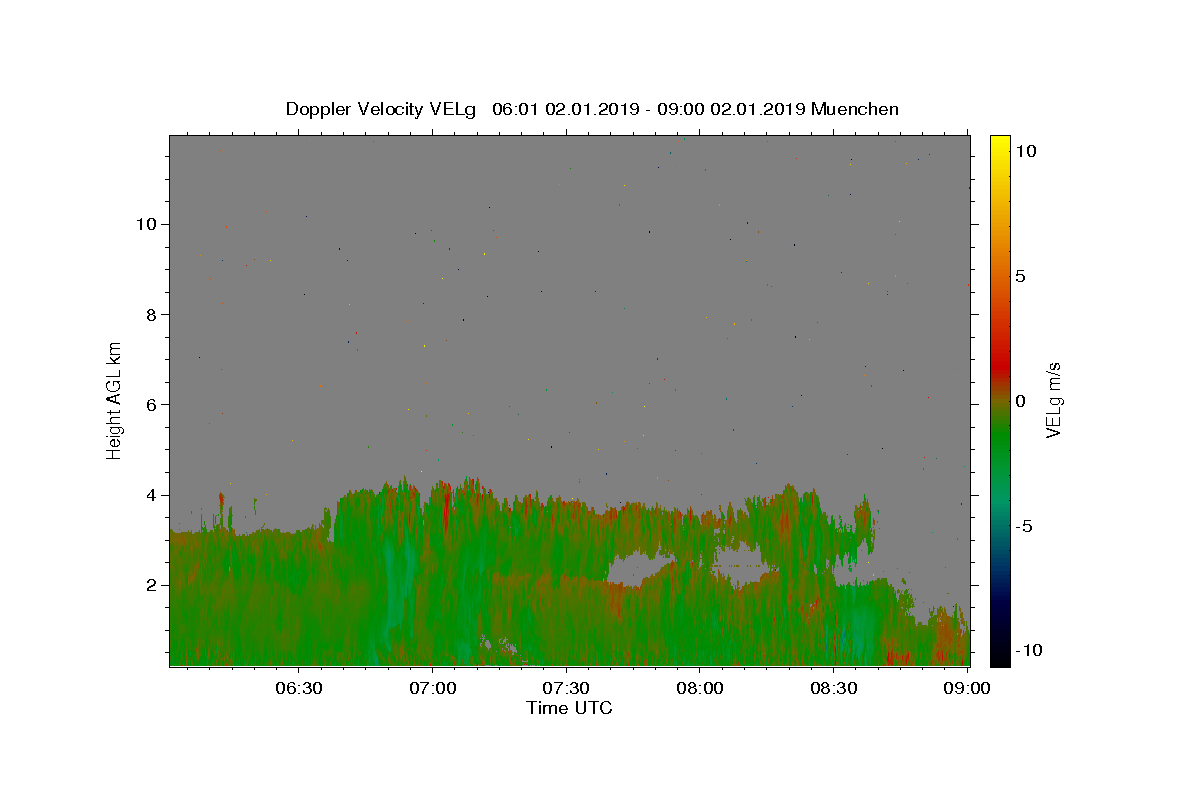
Task: Click the 08:00 time tick label
Action: tap(700, 688)
